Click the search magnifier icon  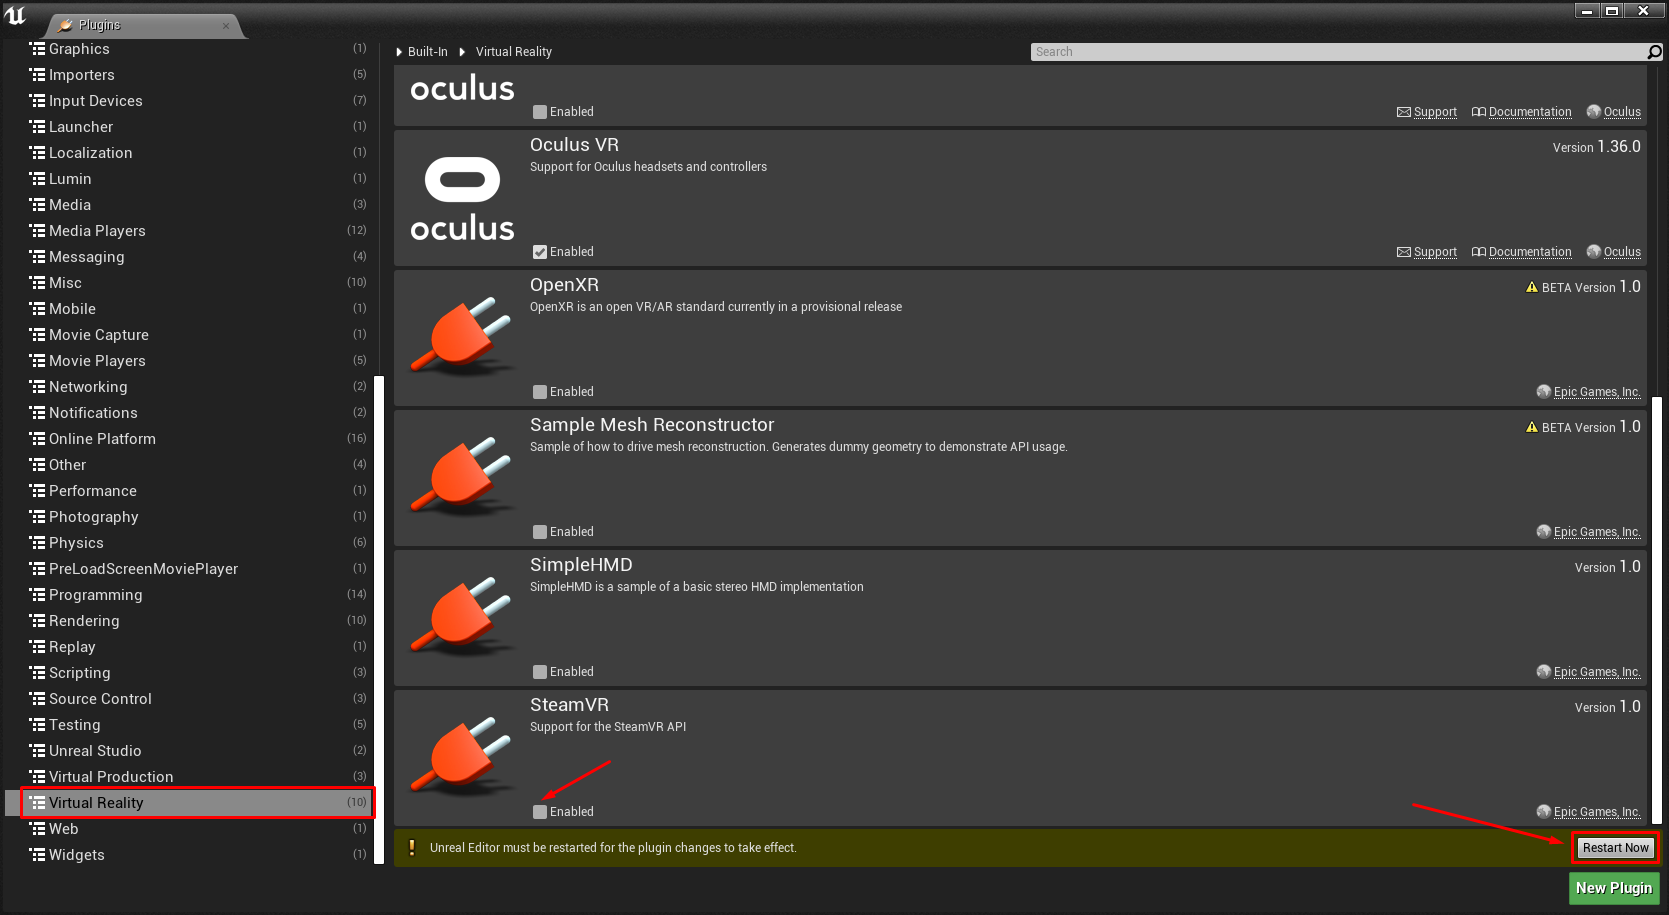(x=1655, y=52)
